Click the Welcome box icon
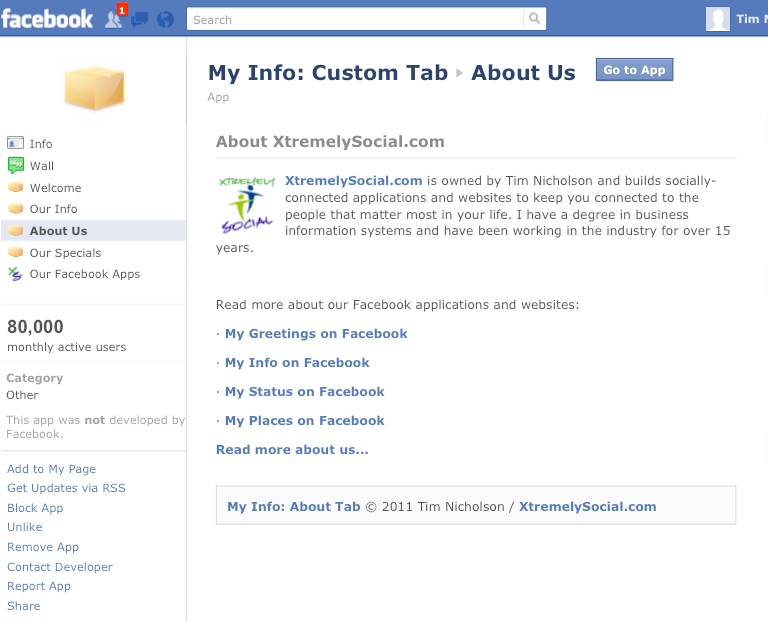The width and height of the screenshot is (768, 622). click(x=16, y=187)
